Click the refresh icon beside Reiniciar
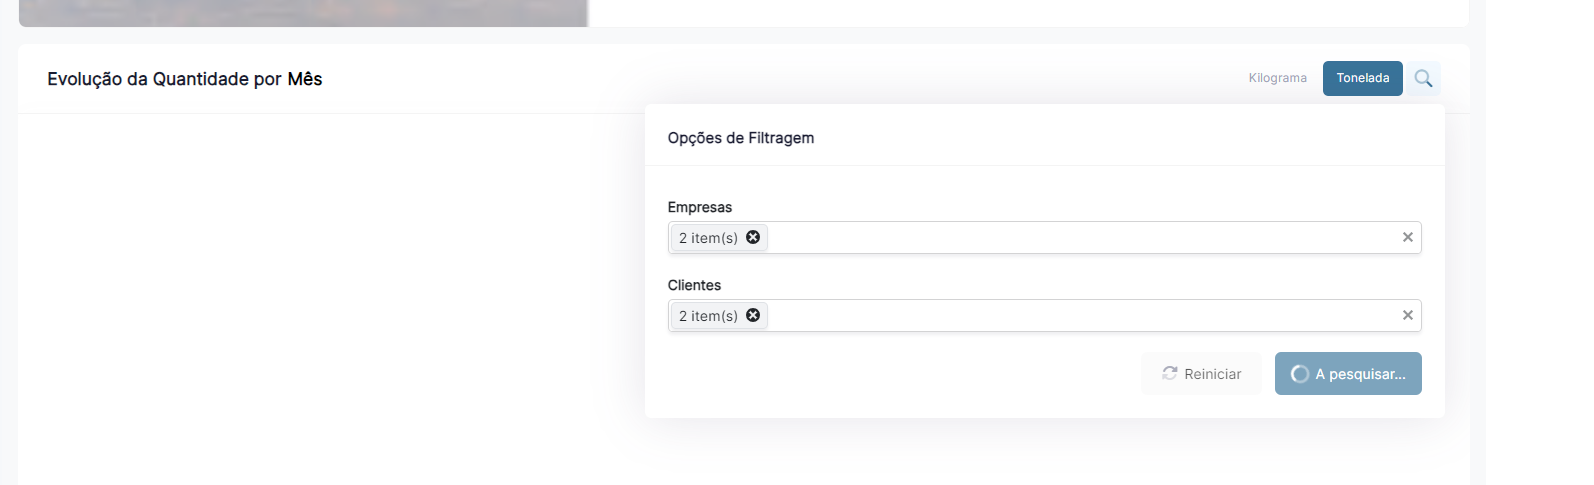The image size is (1594, 485). [1169, 373]
